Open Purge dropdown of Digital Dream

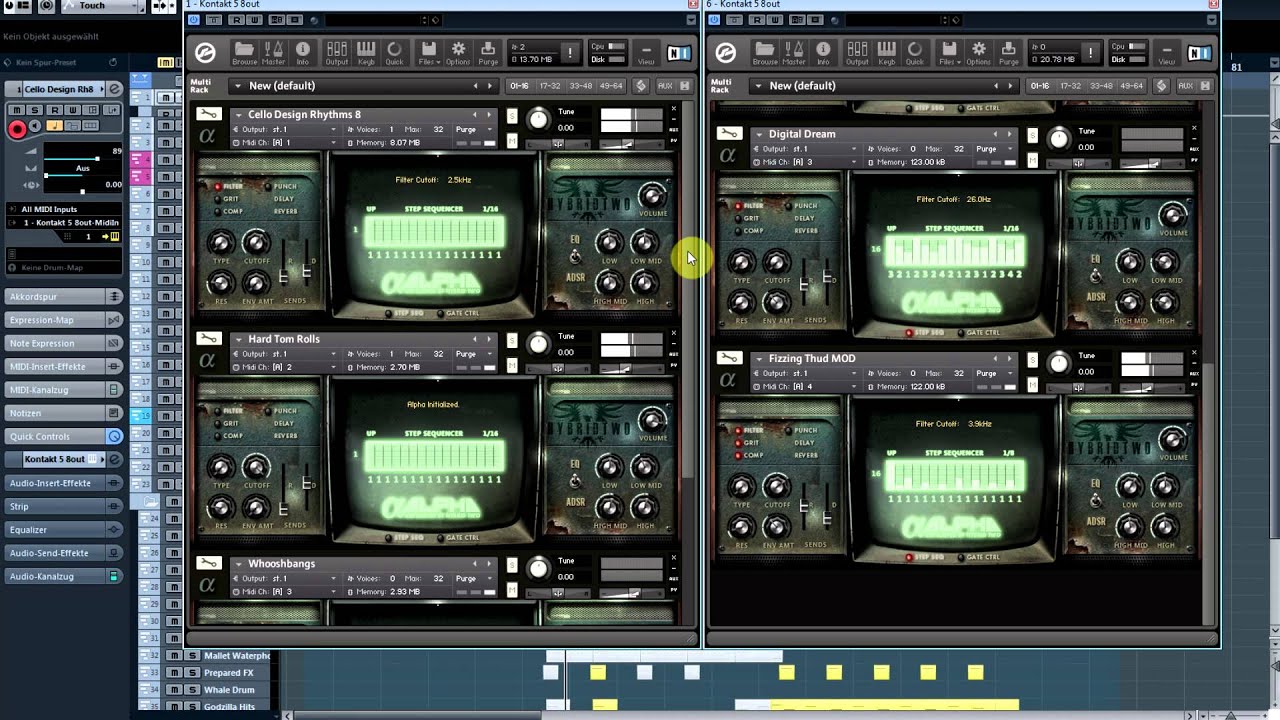click(x=992, y=149)
